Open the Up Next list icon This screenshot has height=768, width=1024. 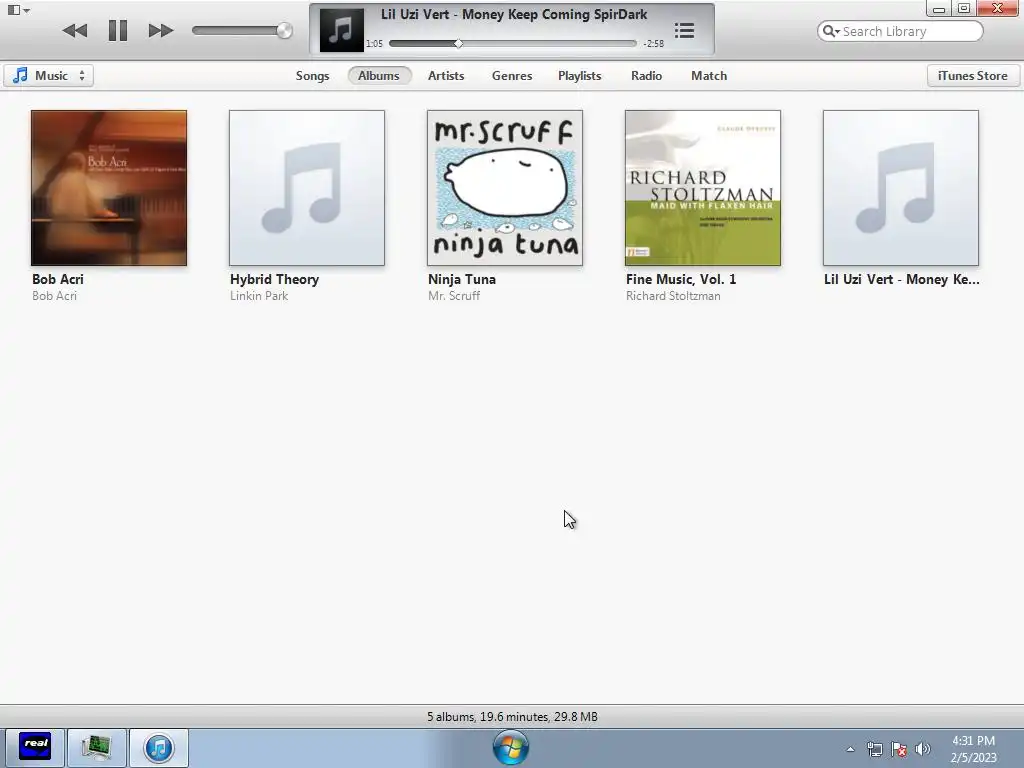684,31
